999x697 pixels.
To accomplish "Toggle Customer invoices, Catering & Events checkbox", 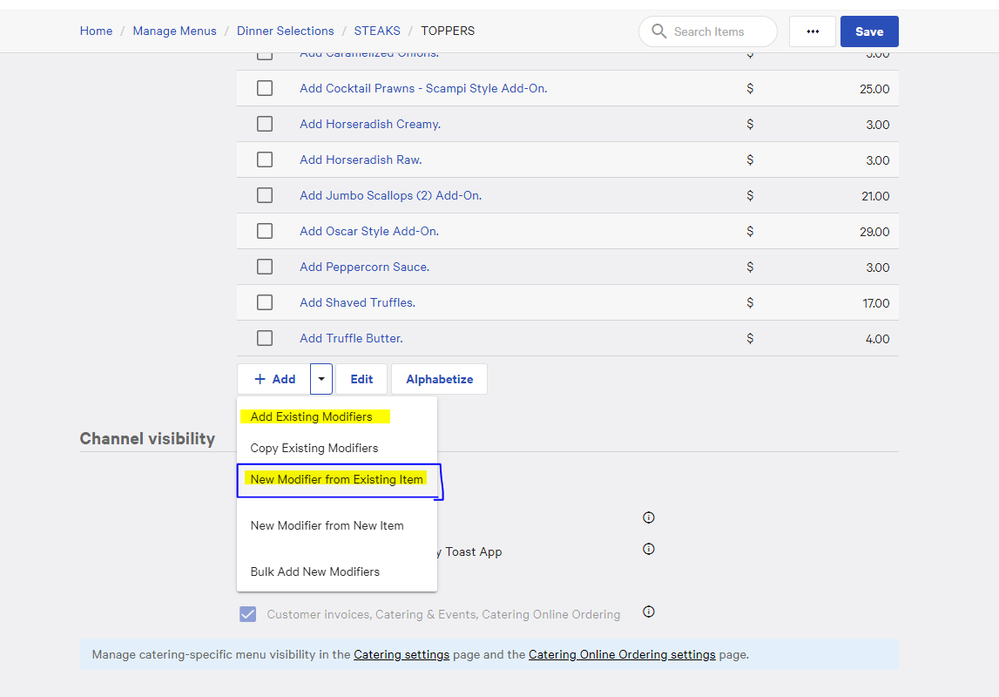I will tap(248, 614).
